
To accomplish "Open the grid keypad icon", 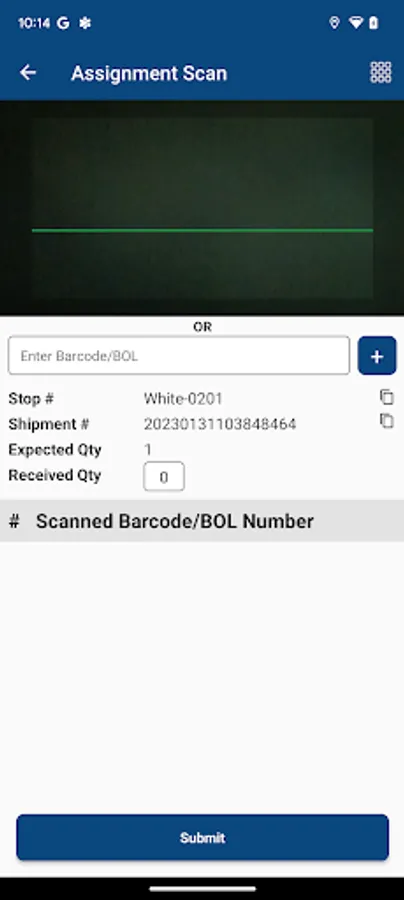I will [380, 72].
